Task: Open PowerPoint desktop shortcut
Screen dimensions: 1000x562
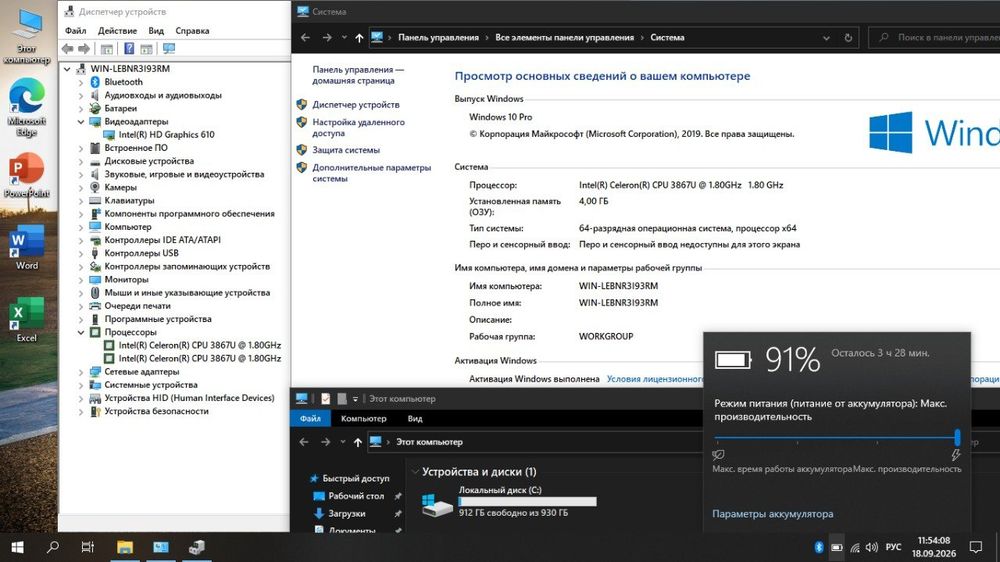Action: [27, 175]
